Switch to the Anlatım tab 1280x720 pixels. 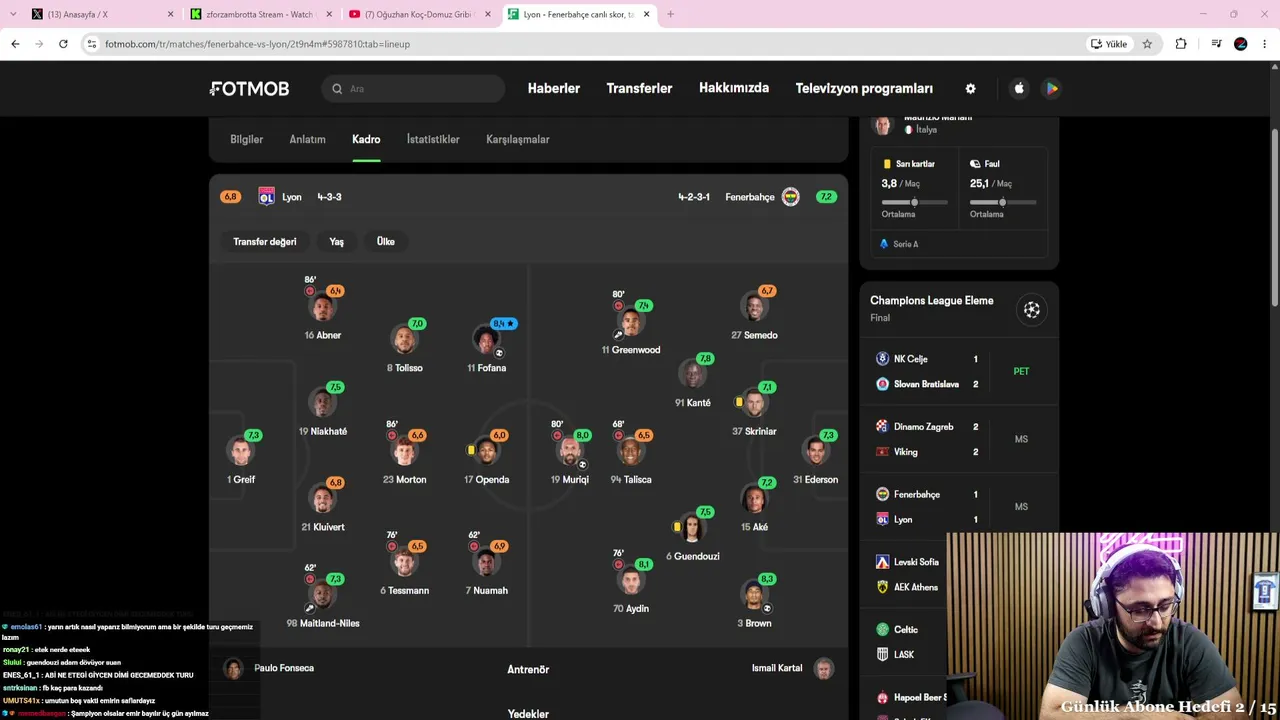tap(308, 139)
